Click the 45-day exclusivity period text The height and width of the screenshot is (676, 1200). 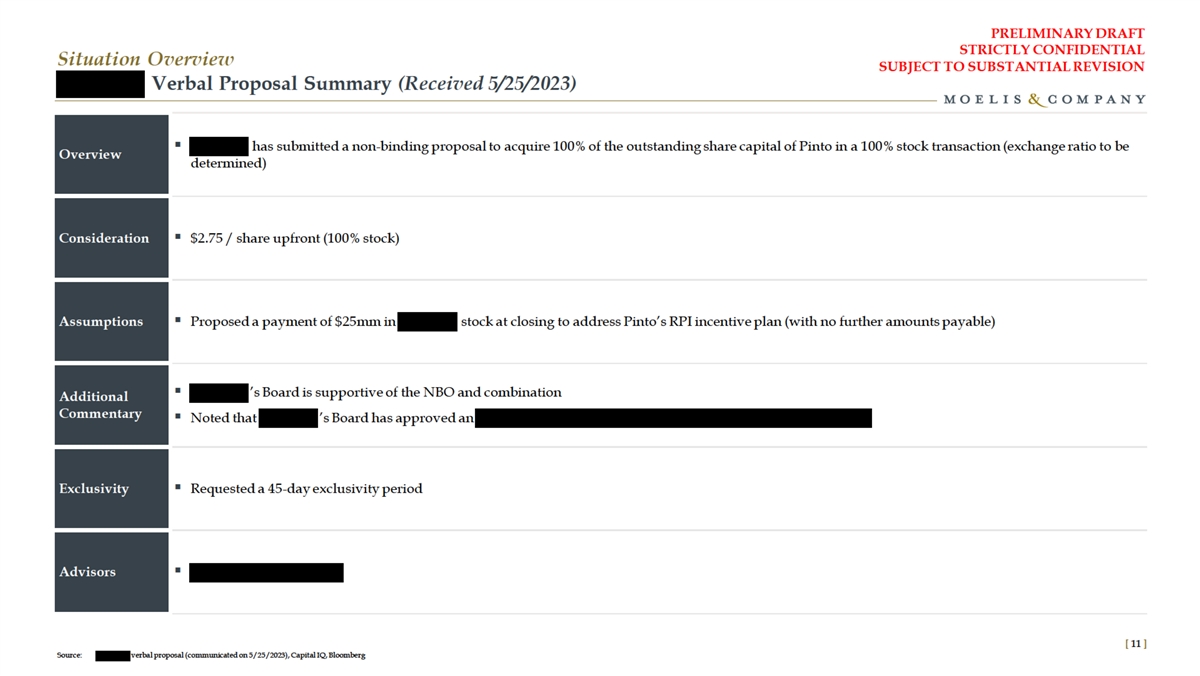point(306,489)
